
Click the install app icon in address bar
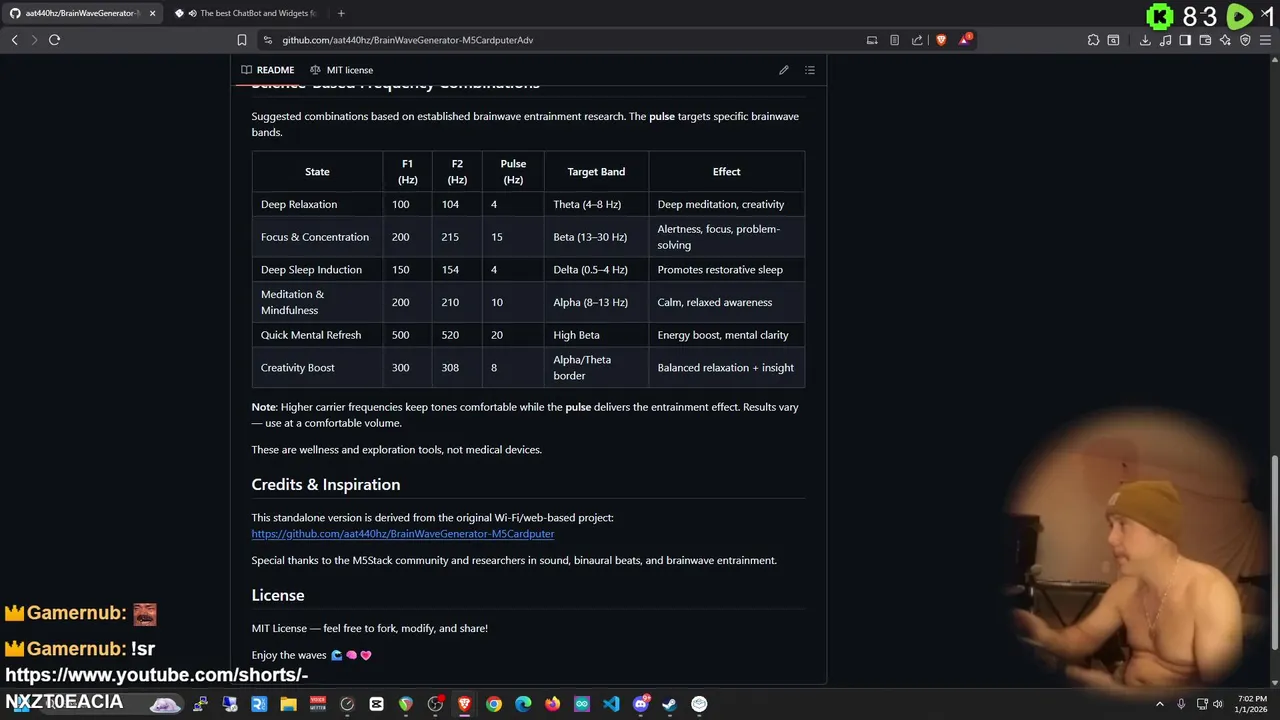point(872,40)
